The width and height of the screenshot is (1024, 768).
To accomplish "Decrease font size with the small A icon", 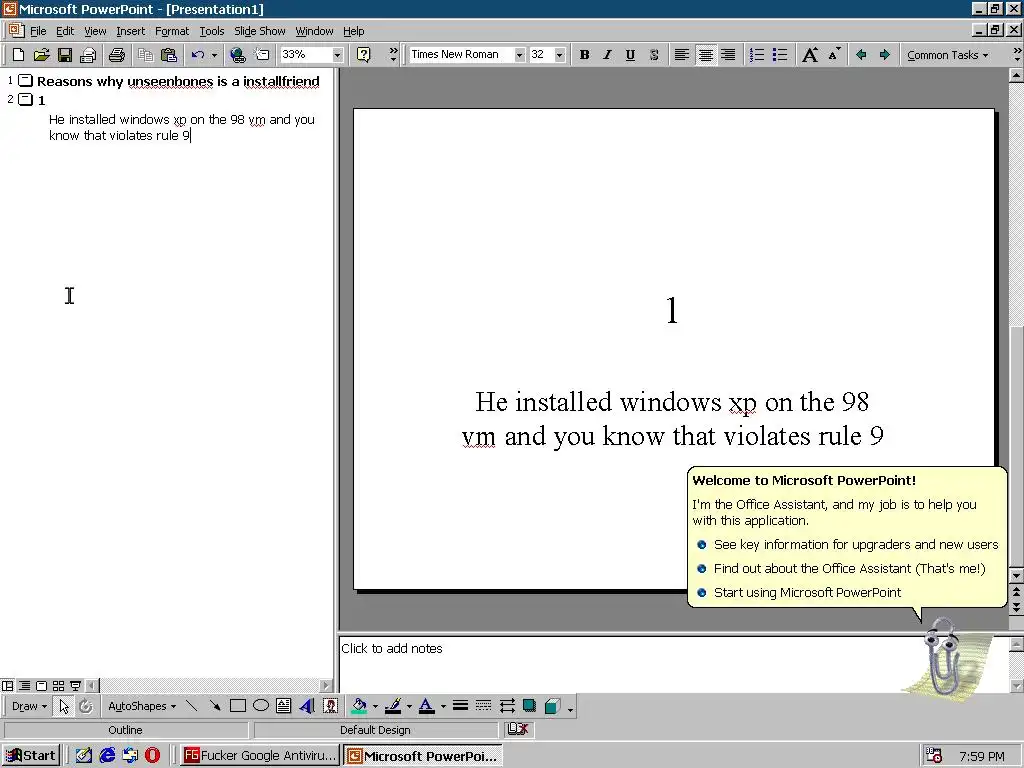I will click(833, 55).
